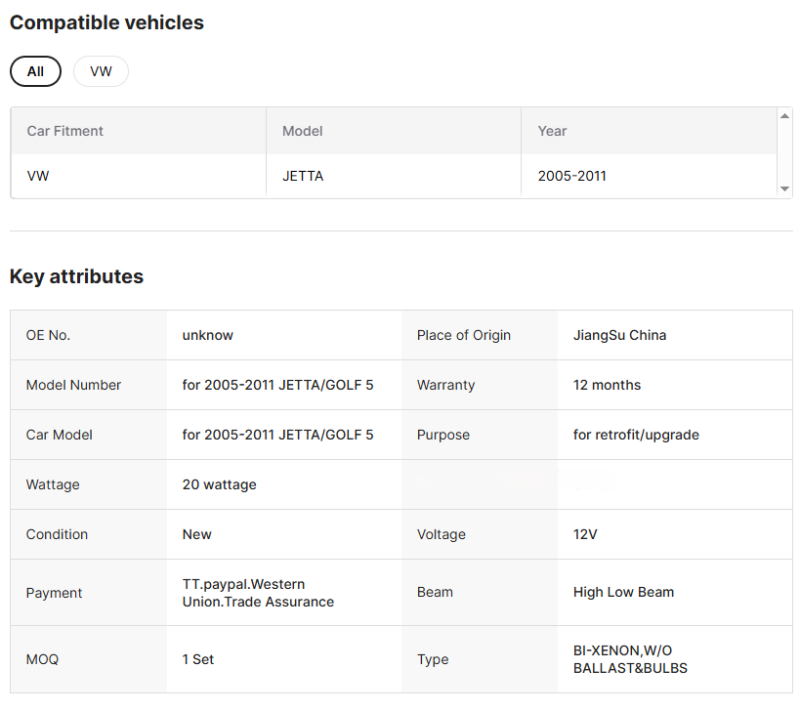This screenshot has height=711, width=800.
Task: Click the VW cell in the Car Fitment row
Action: pyautogui.click(x=38, y=176)
